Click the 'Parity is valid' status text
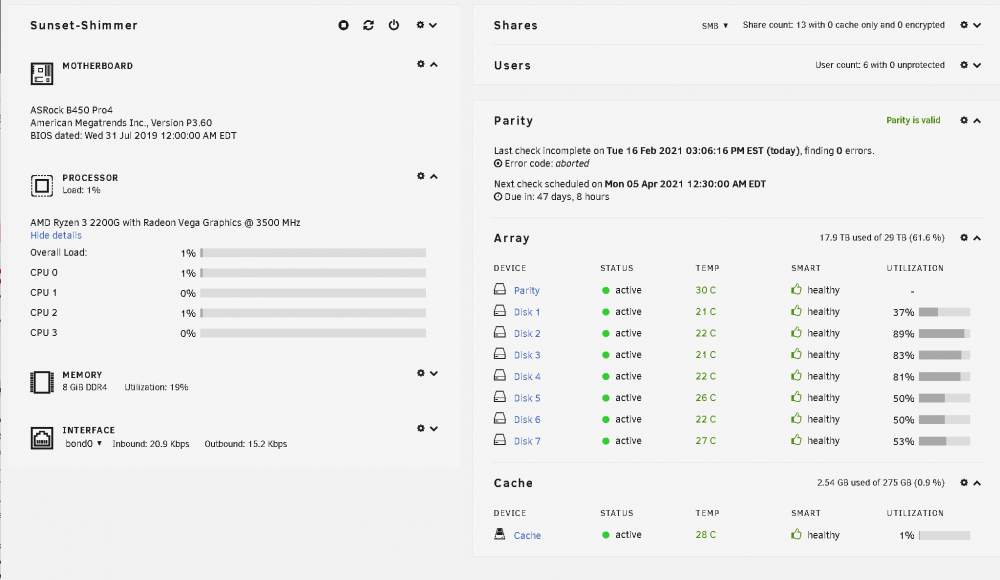1000x580 pixels. point(913,120)
